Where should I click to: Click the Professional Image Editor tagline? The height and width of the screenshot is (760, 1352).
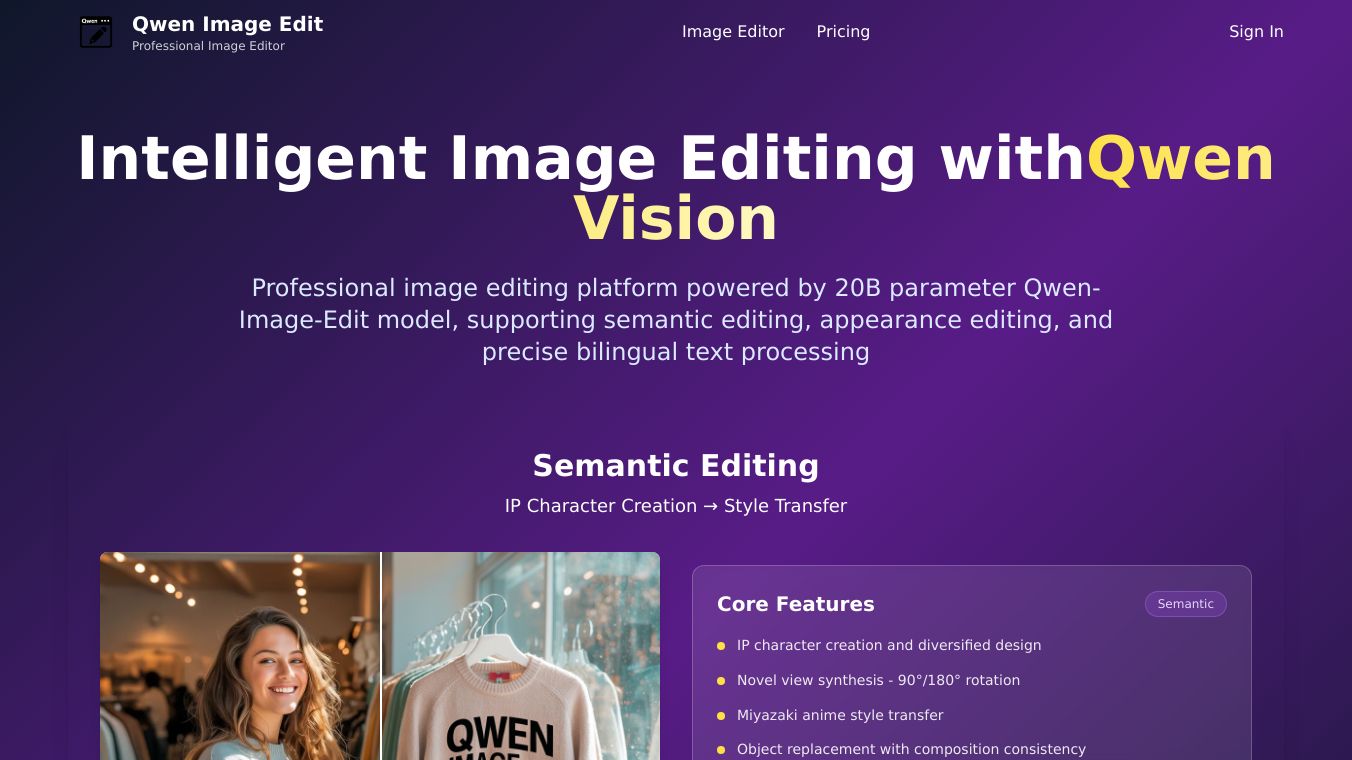[208, 46]
